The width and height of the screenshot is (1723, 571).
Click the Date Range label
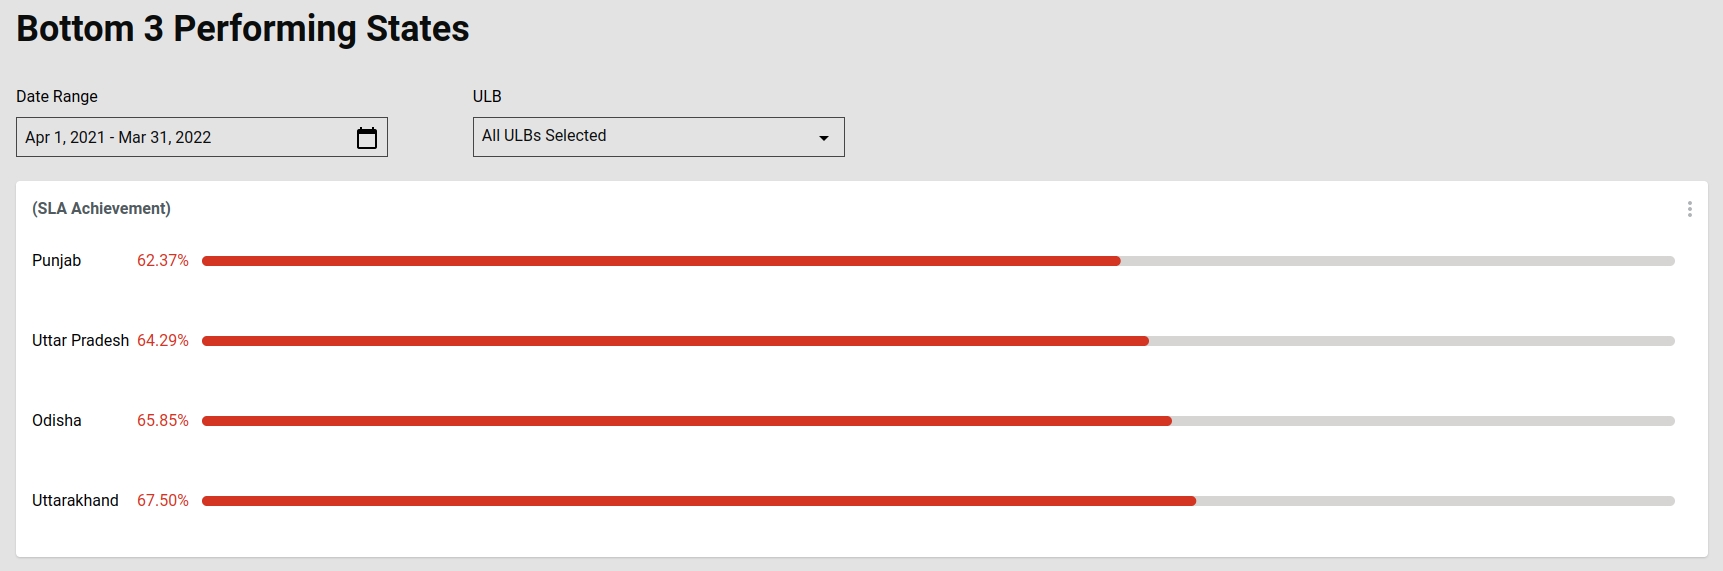[57, 97]
